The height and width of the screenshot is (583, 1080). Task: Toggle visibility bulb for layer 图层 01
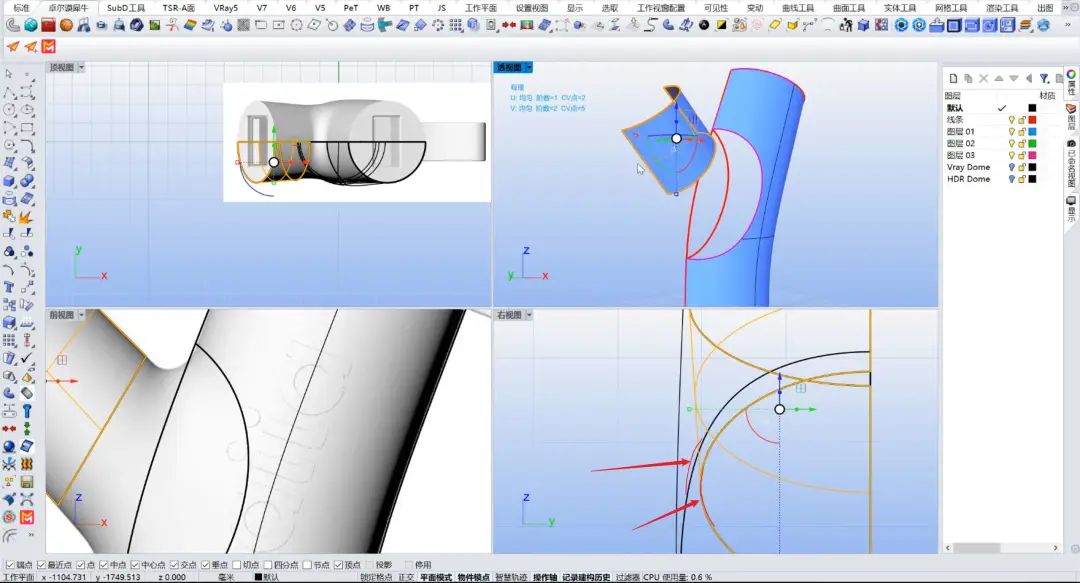click(x=1010, y=132)
